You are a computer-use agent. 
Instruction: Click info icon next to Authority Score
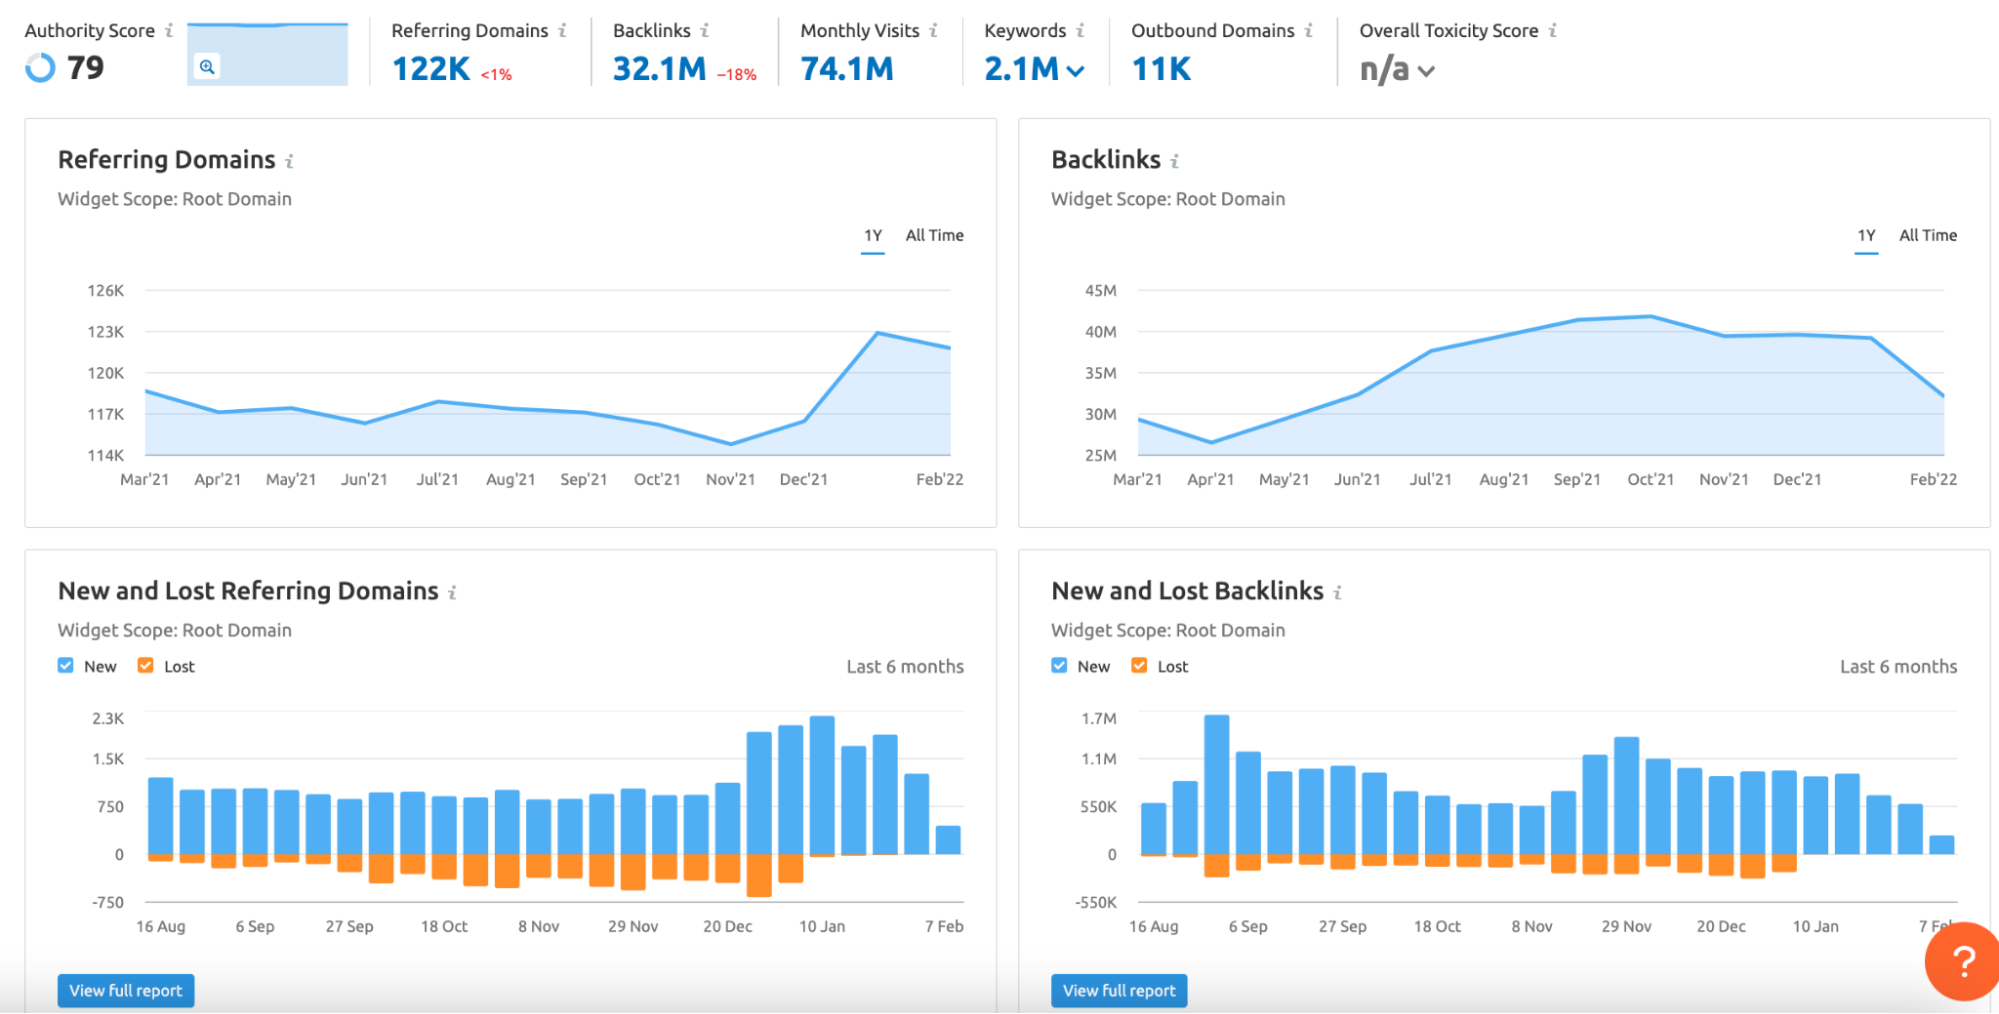click(169, 31)
